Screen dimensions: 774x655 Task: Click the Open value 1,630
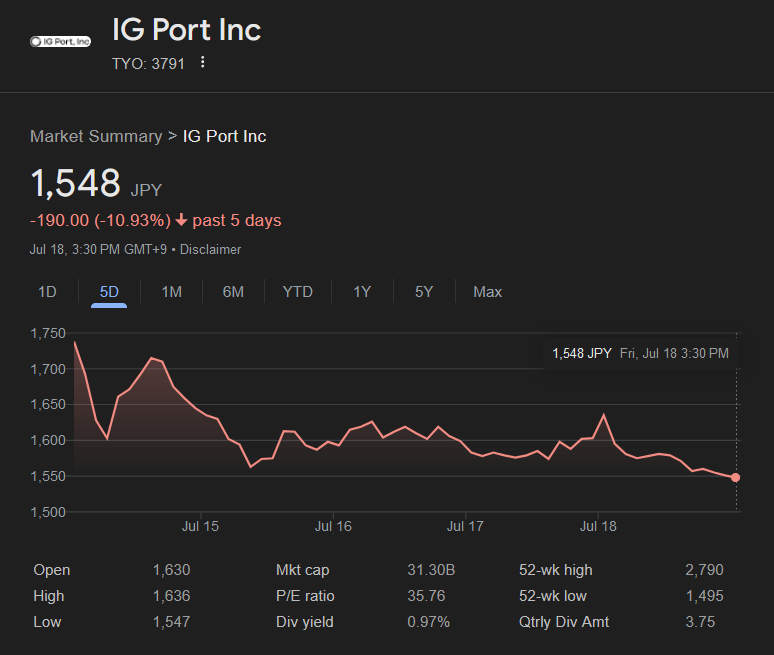[x=171, y=570]
